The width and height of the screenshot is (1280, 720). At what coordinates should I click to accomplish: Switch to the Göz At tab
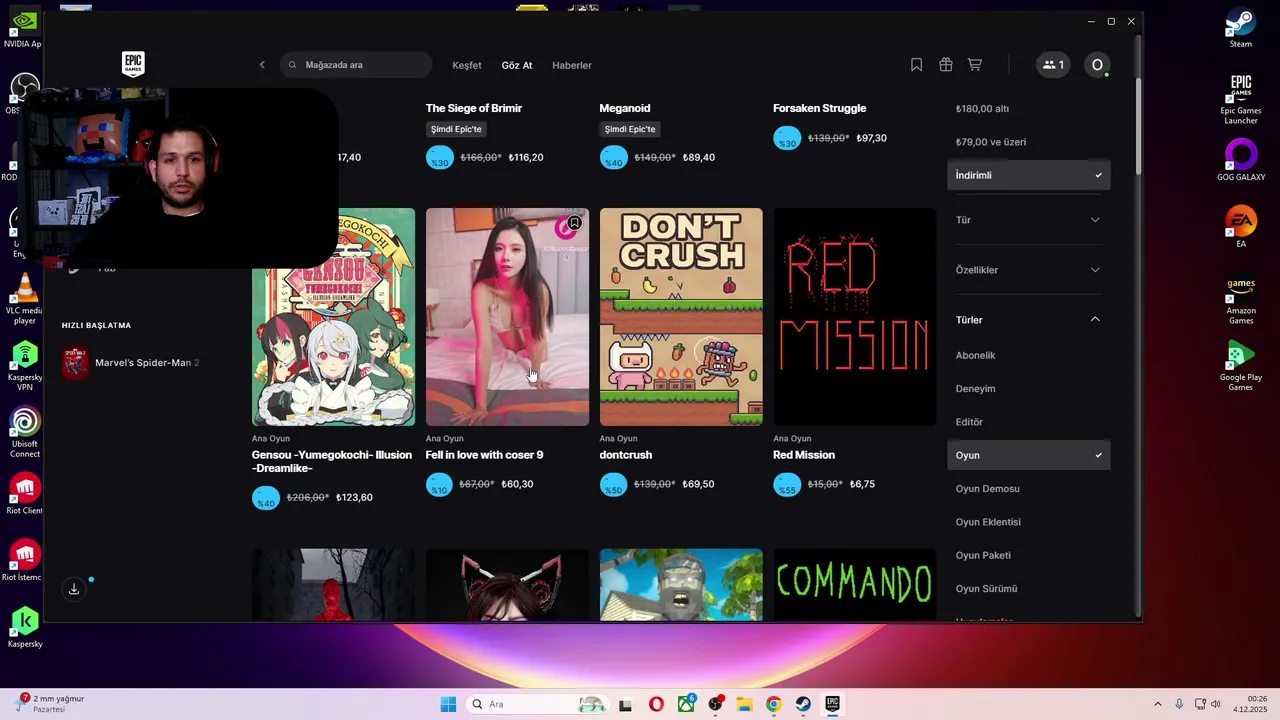(517, 65)
